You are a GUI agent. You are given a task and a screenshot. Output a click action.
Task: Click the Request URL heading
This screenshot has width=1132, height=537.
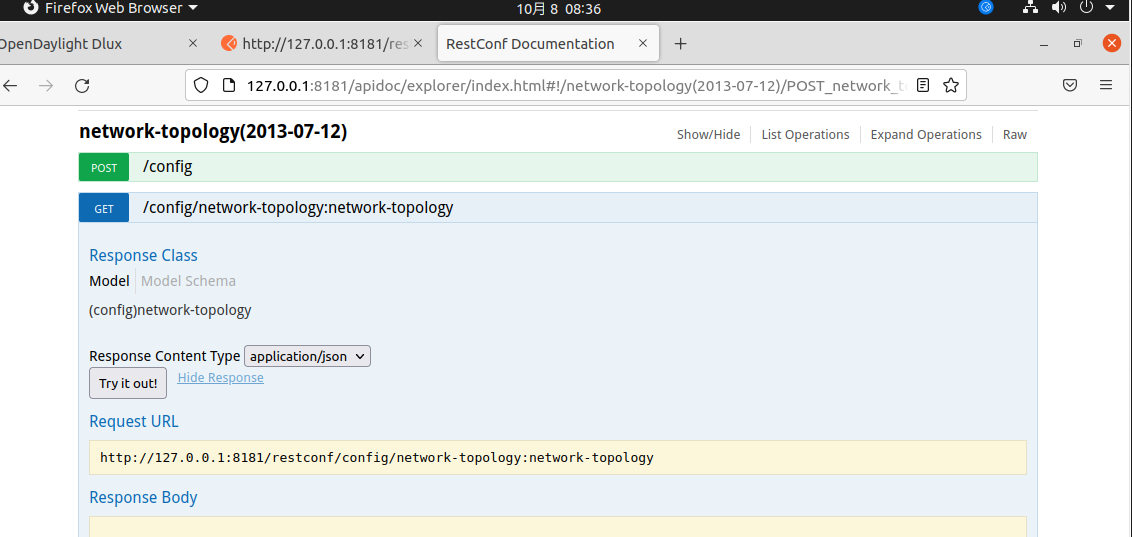coord(134,422)
